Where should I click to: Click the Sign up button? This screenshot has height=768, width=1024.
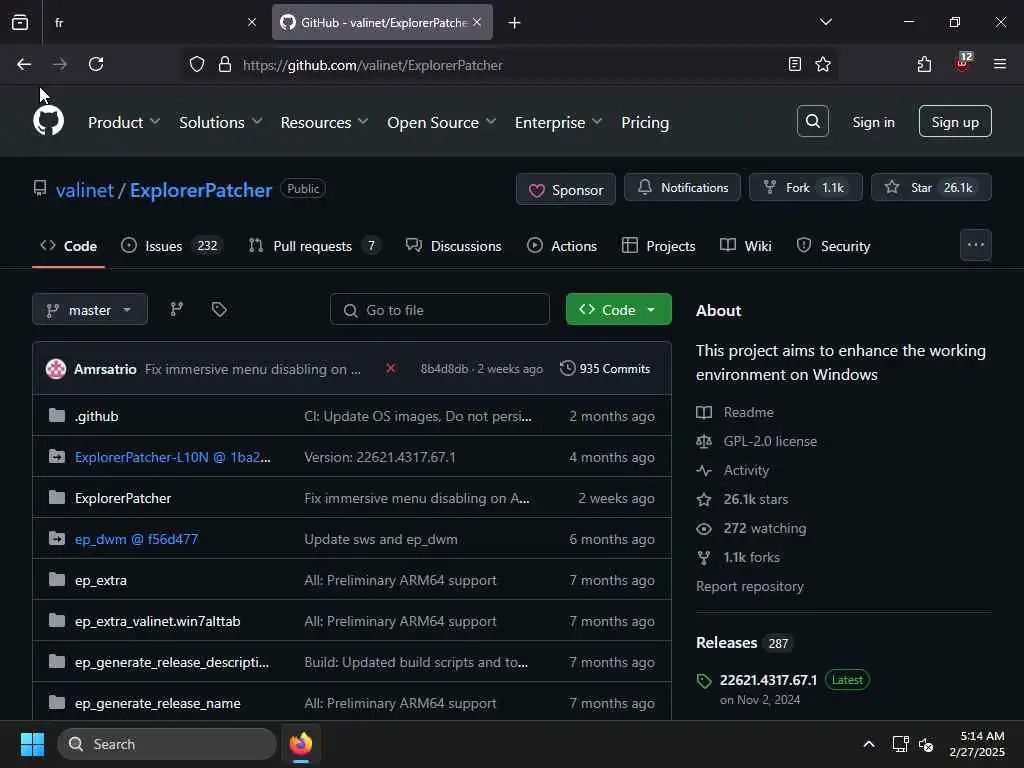click(x=955, y=121)
